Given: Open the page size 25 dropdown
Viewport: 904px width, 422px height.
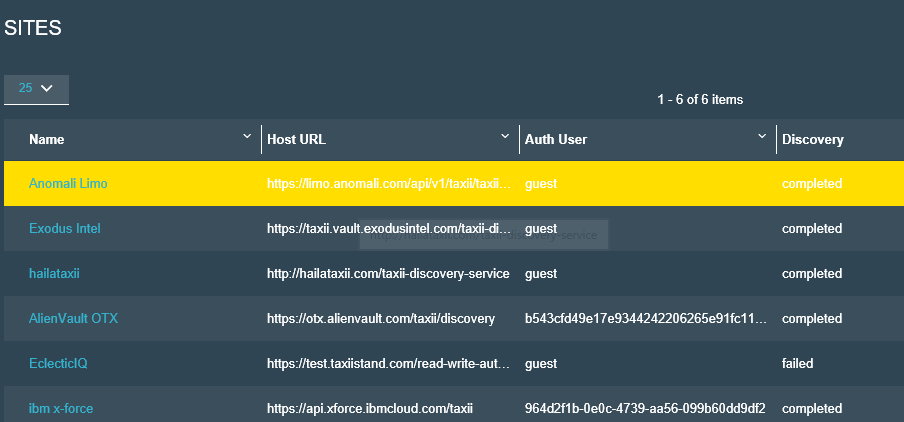Looking at the screenshot, I should [36, 88].
